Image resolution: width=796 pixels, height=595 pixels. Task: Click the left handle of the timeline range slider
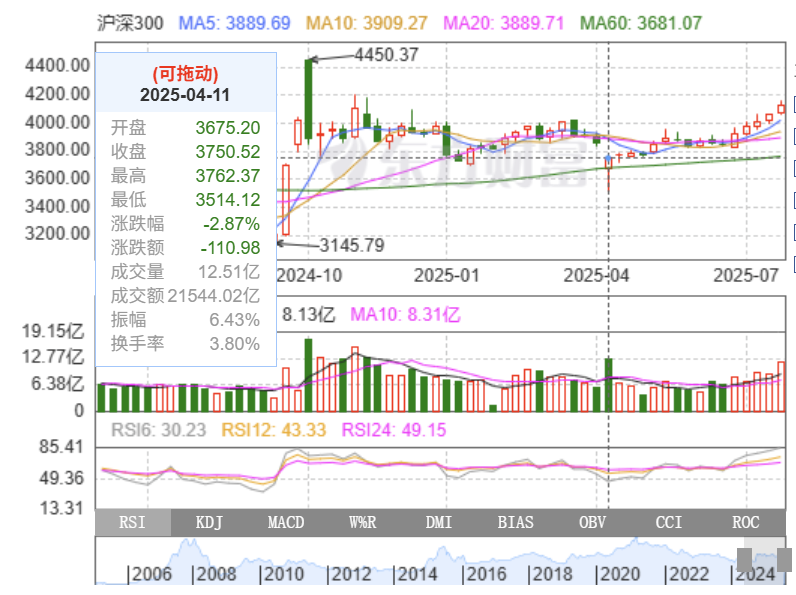[745, 560]
